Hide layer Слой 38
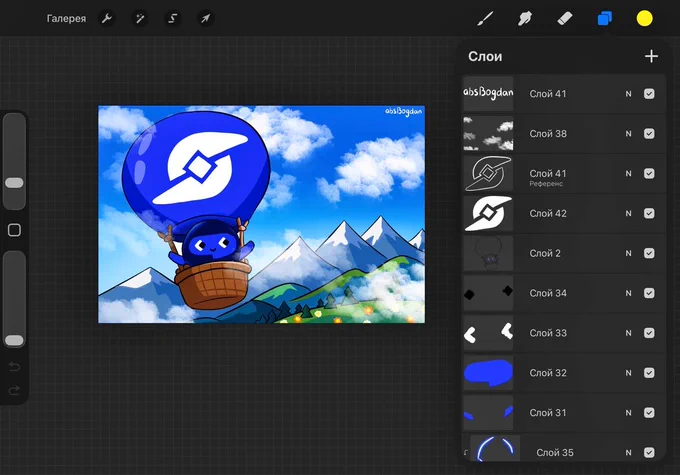 pos(649,134)
